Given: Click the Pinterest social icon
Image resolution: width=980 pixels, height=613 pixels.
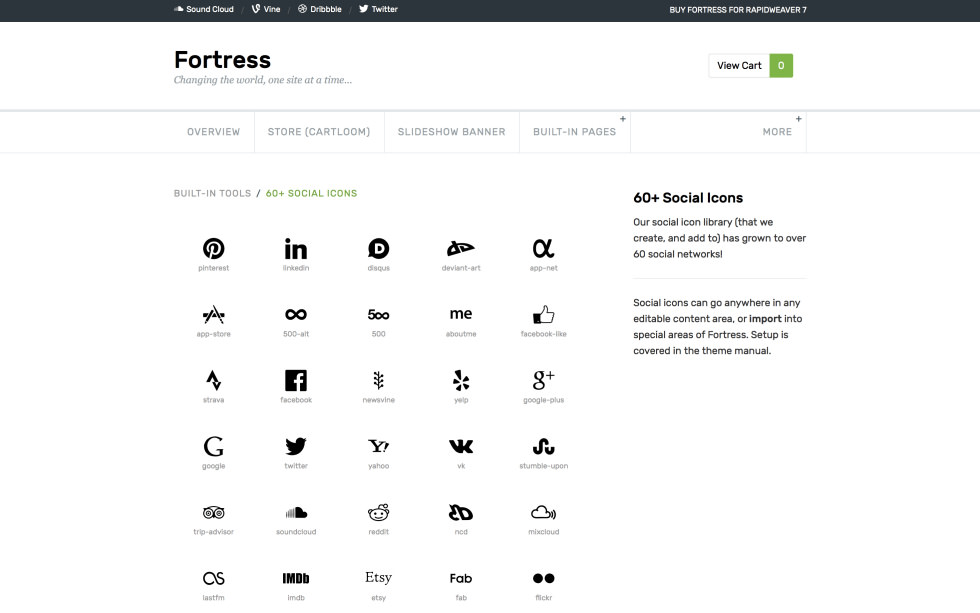Looking at the screenshot, I should [213, 248].
